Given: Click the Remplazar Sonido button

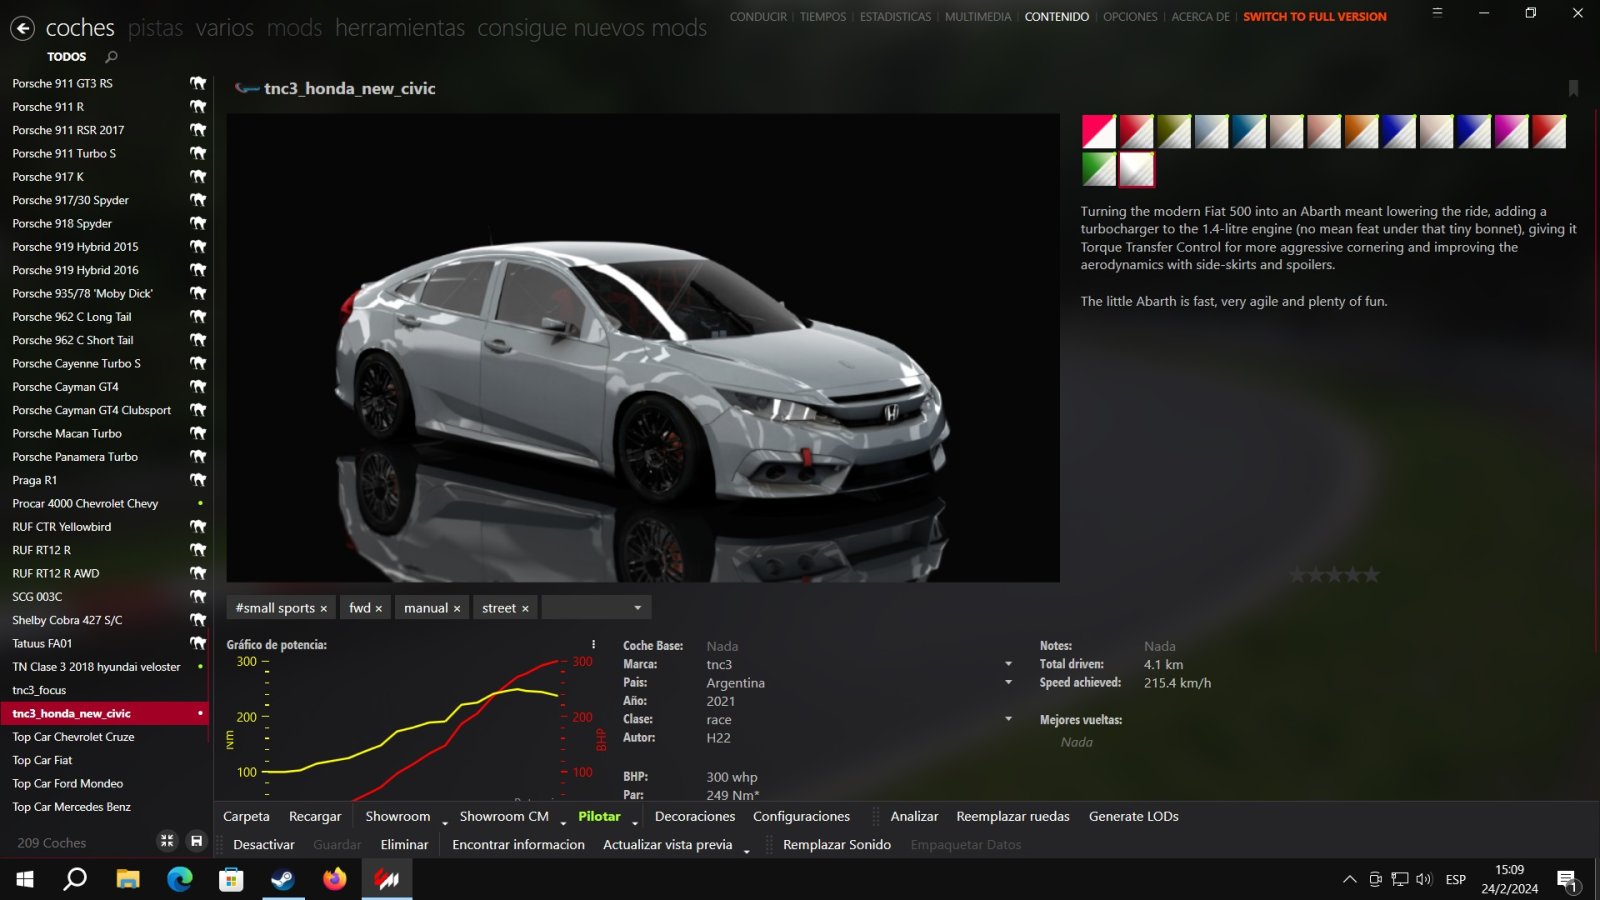Looking at the screenshot, I should click(837, 844).
